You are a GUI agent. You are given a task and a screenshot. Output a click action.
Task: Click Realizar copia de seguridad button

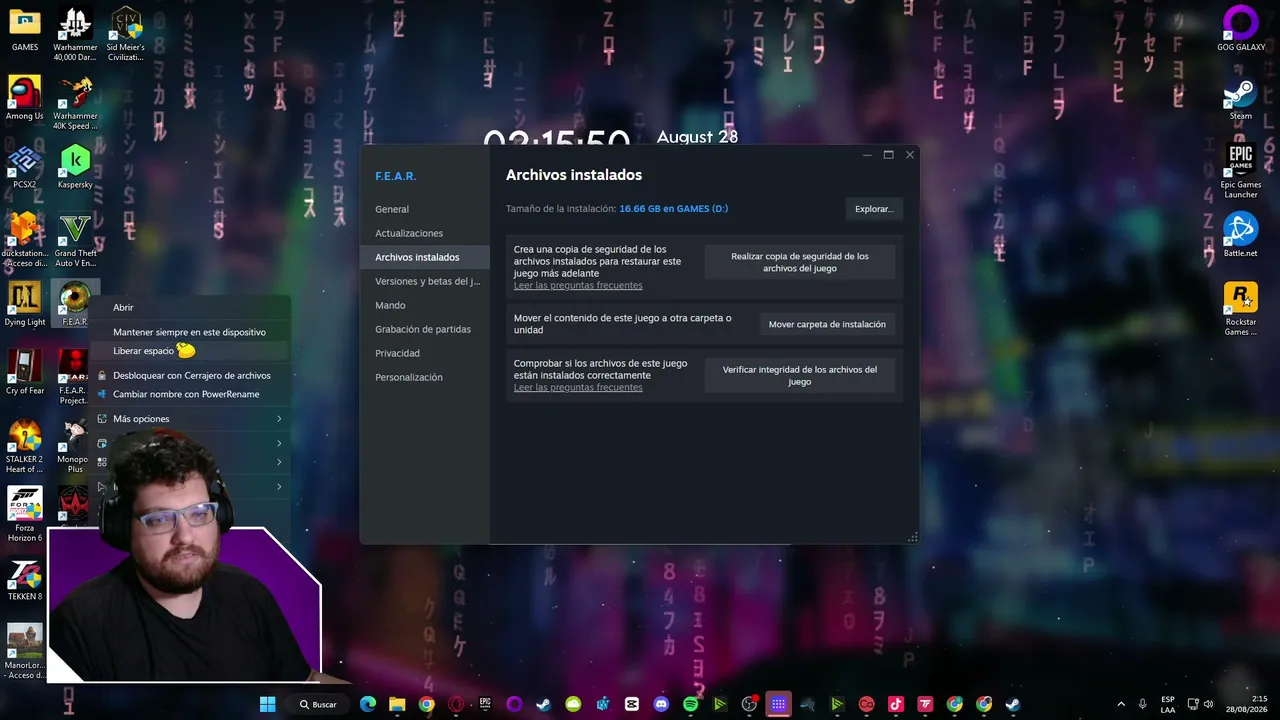pos(800,262)
